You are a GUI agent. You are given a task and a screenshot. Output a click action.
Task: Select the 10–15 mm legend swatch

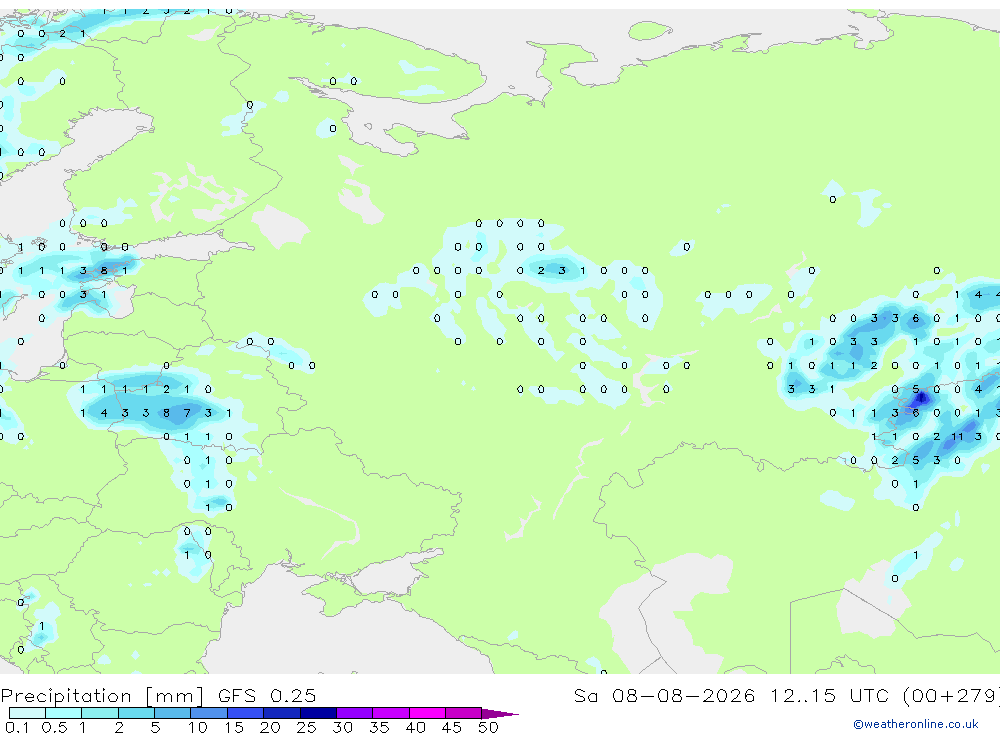[x=209, y=713]
